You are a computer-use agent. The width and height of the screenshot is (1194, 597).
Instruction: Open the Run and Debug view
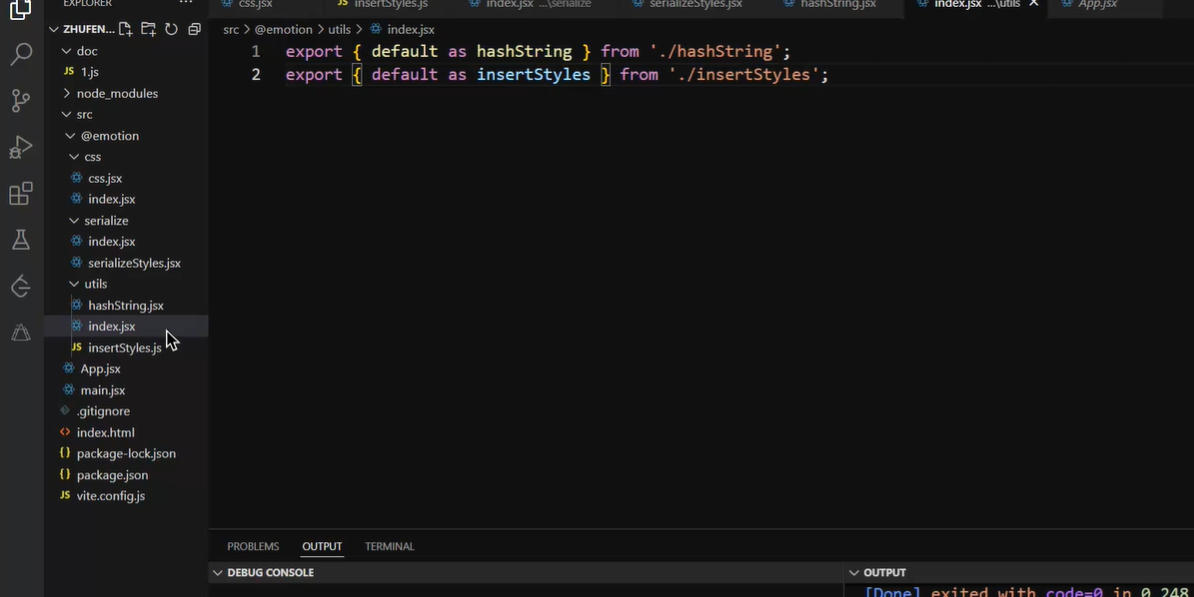pos(21,147)
